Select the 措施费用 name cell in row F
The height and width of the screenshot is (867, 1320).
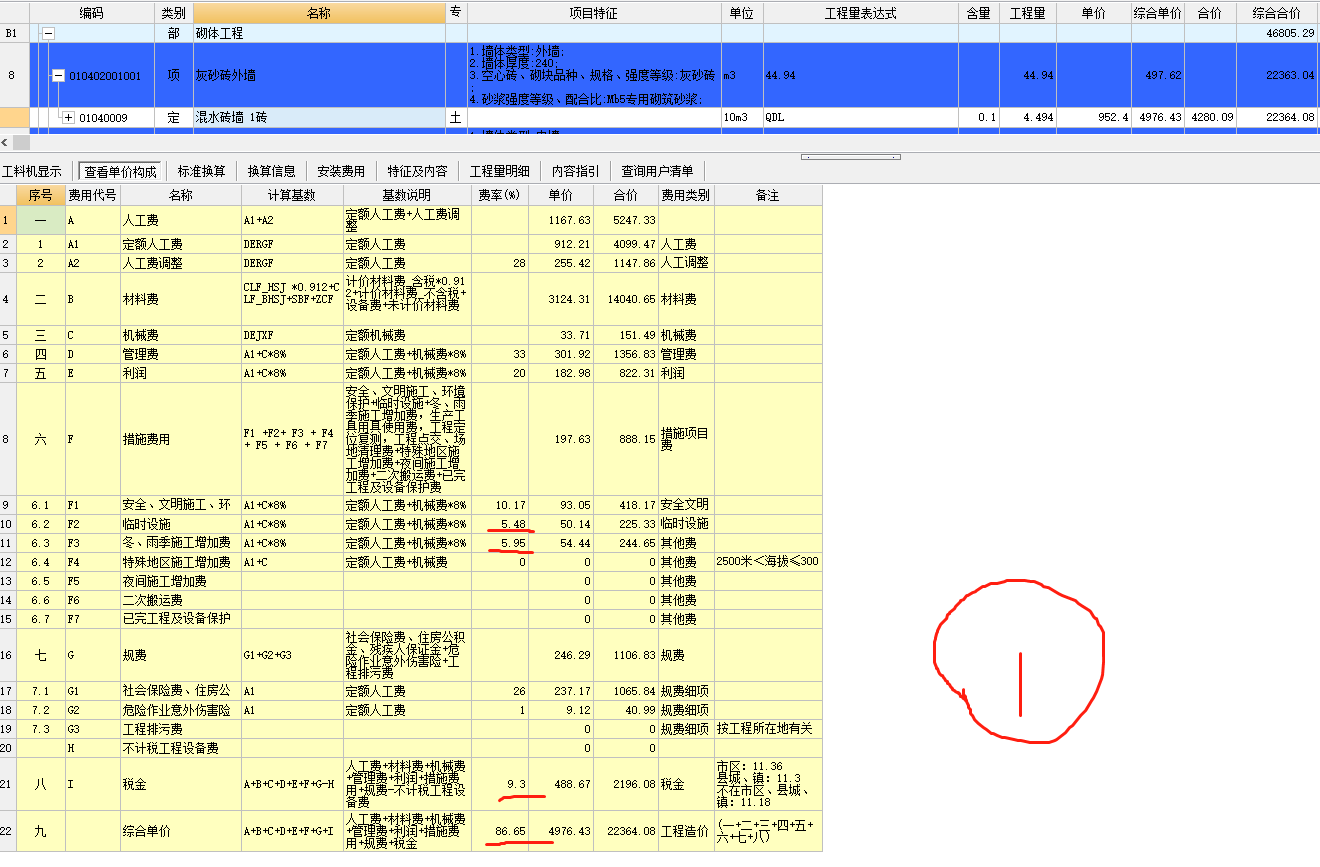coord(181,439)
